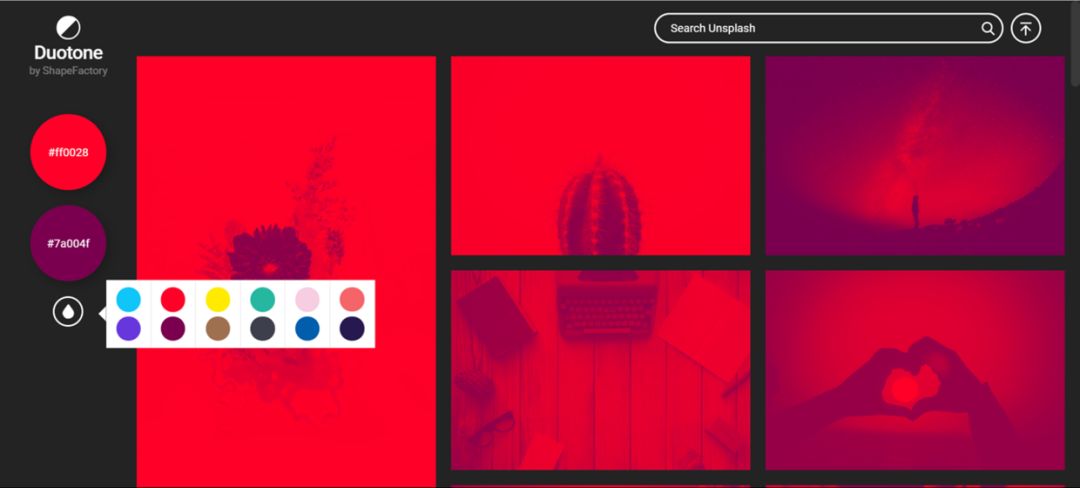Select the brown preset swatch
The image size is (1080, 488).
point(218,329)
